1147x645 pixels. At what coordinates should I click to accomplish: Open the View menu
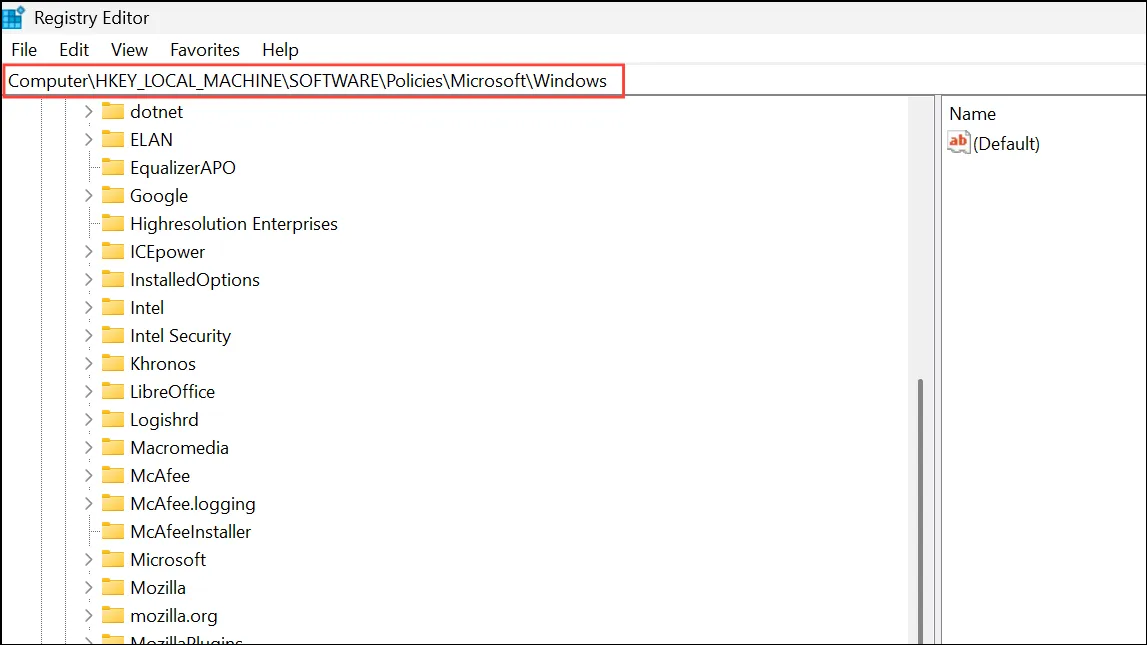129,50
